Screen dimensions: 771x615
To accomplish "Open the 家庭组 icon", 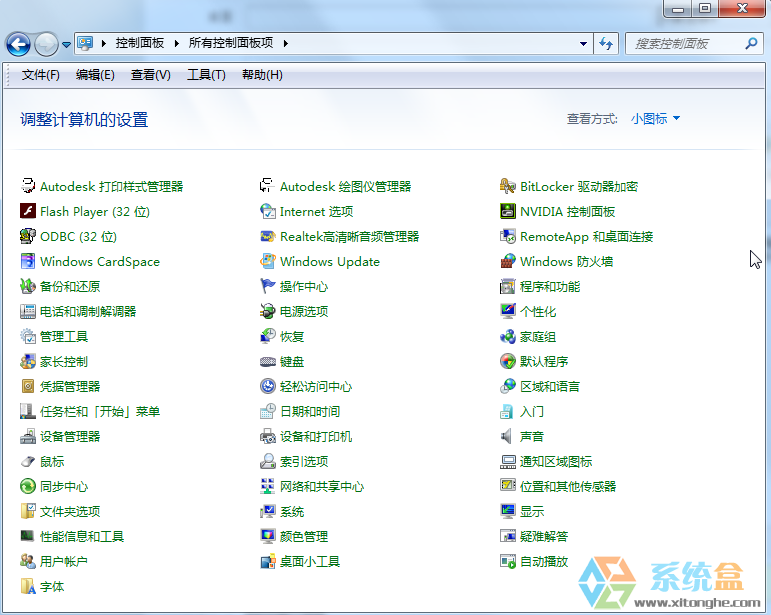I will (507, 336).
